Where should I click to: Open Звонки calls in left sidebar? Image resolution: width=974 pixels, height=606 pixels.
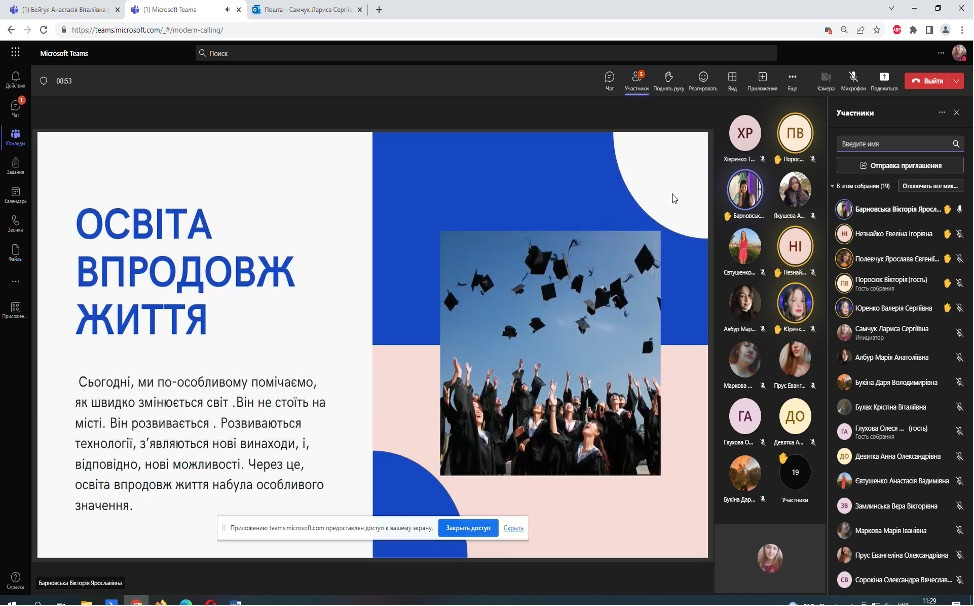pyautogui.click(x=16, y=224)
